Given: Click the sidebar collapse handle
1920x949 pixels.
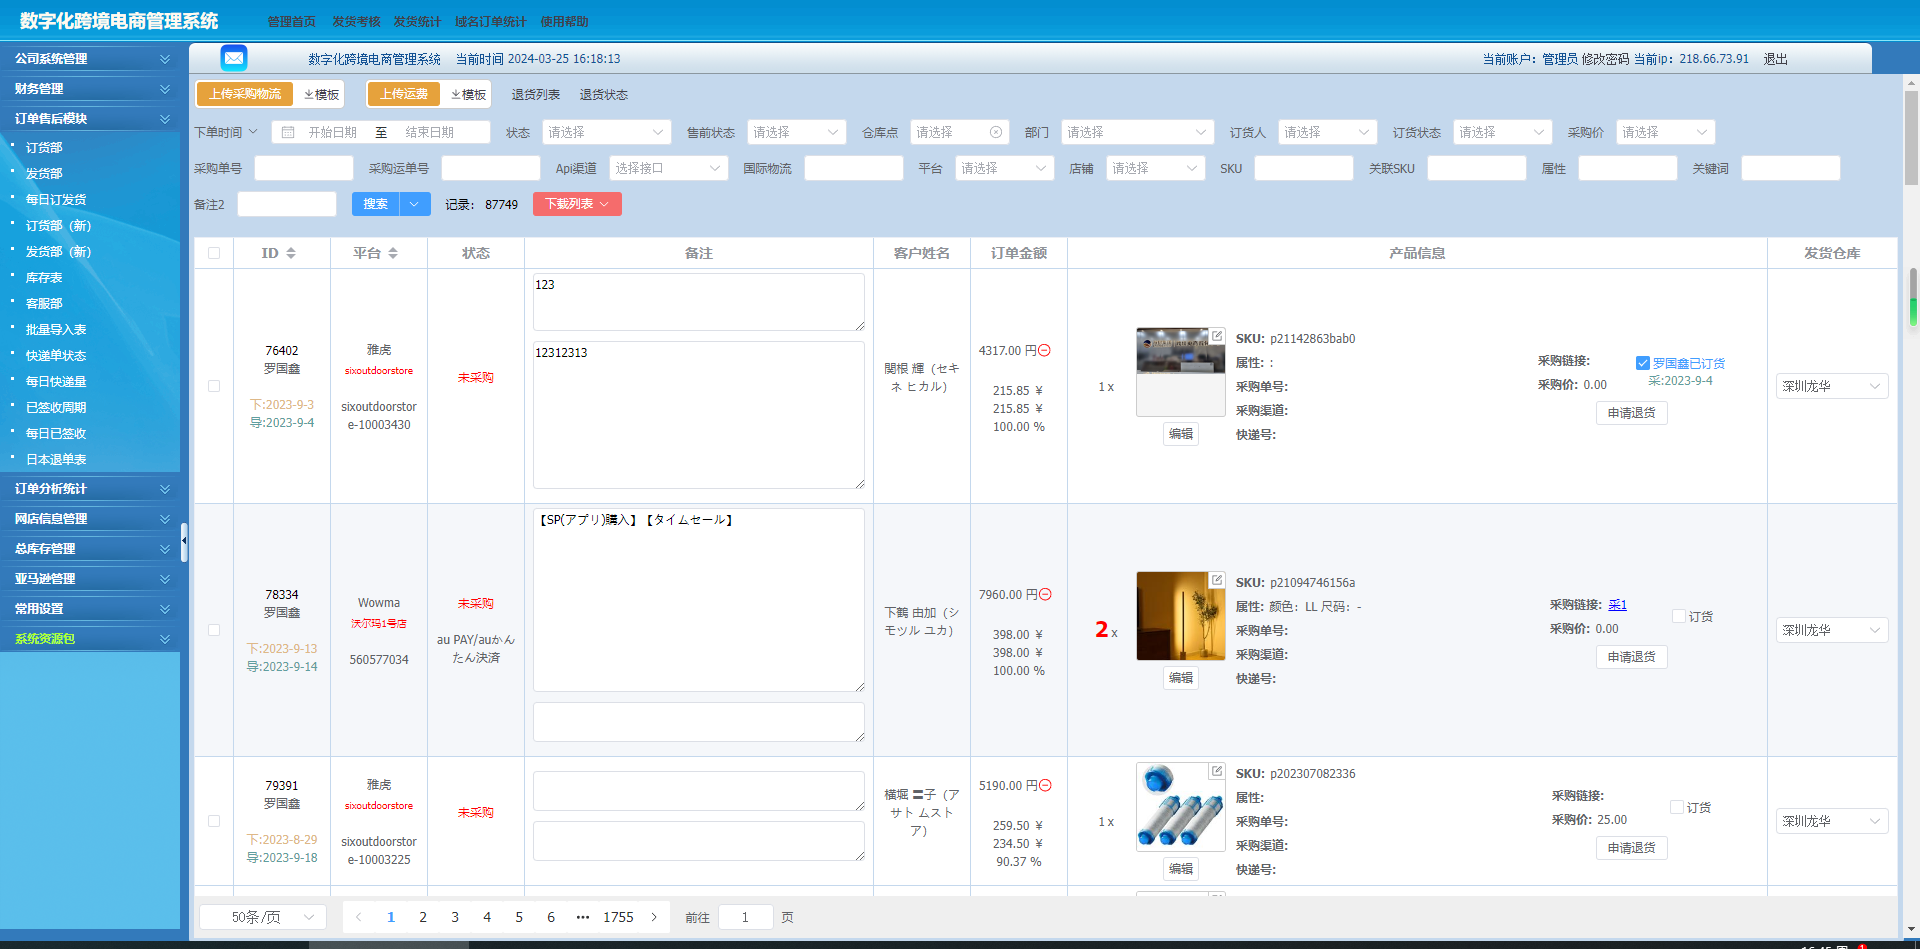Looking at the screenshot, I should tap(184, 541).
